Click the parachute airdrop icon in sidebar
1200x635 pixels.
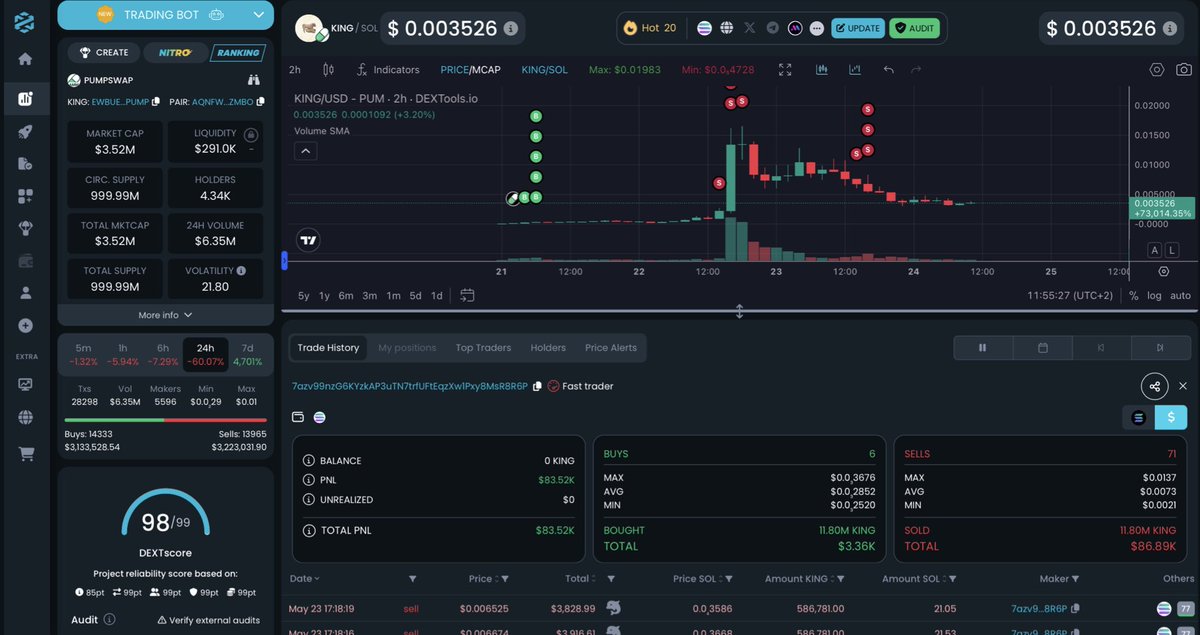(25, 228)
